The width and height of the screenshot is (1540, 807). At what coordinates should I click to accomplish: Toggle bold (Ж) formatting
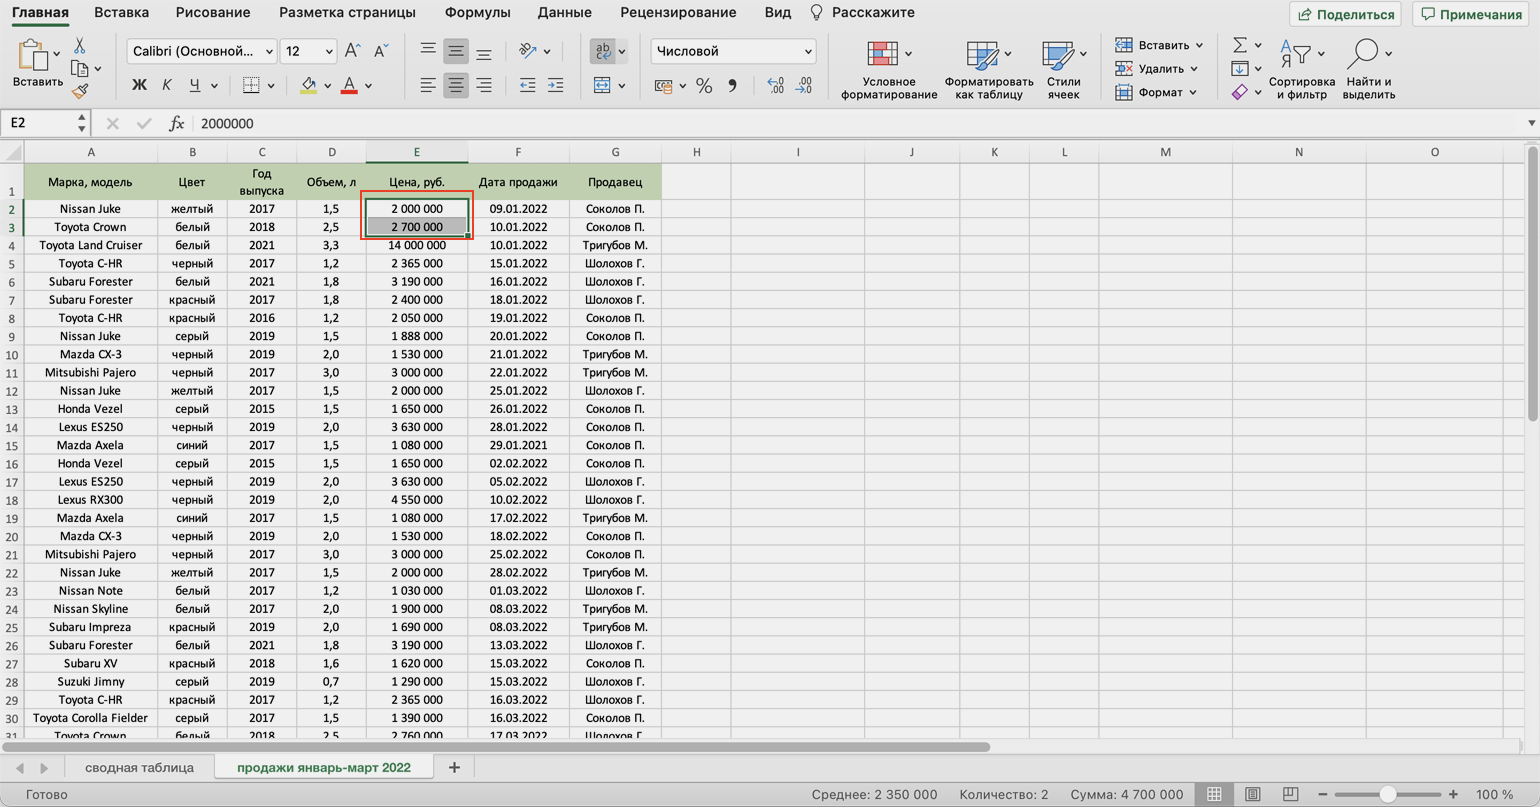coord(139,86)
